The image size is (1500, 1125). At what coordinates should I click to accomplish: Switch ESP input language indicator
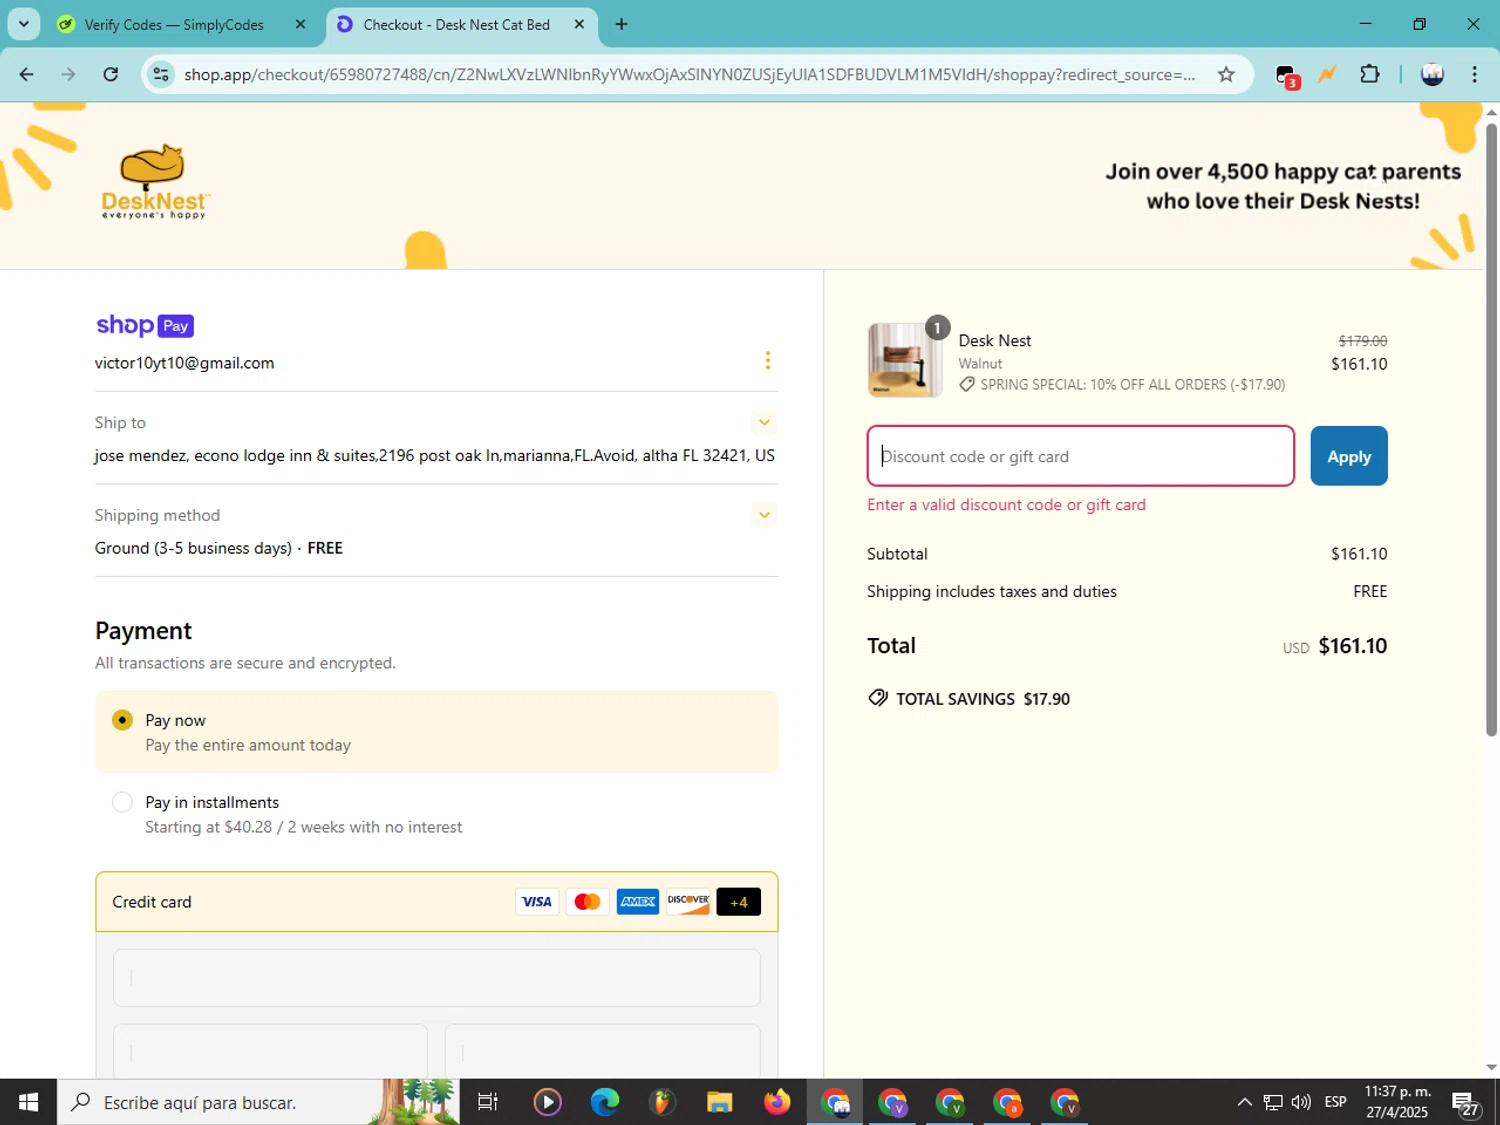(1335, 1102)
